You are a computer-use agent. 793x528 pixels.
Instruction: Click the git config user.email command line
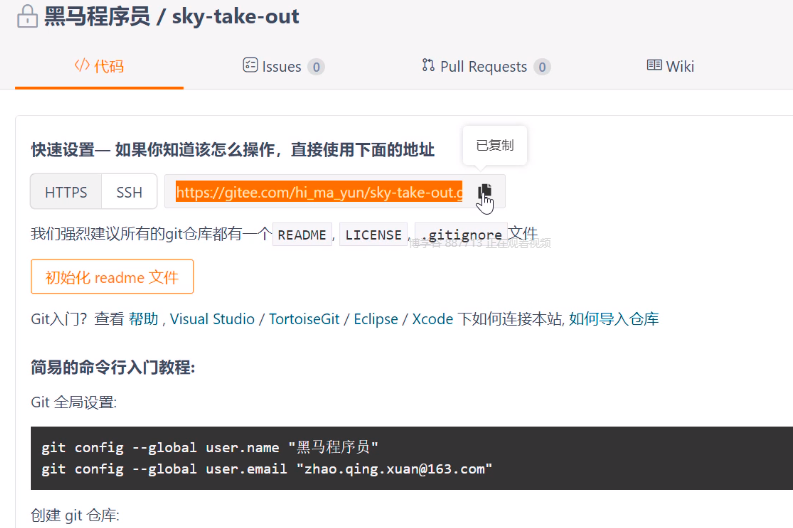(267, 469)
